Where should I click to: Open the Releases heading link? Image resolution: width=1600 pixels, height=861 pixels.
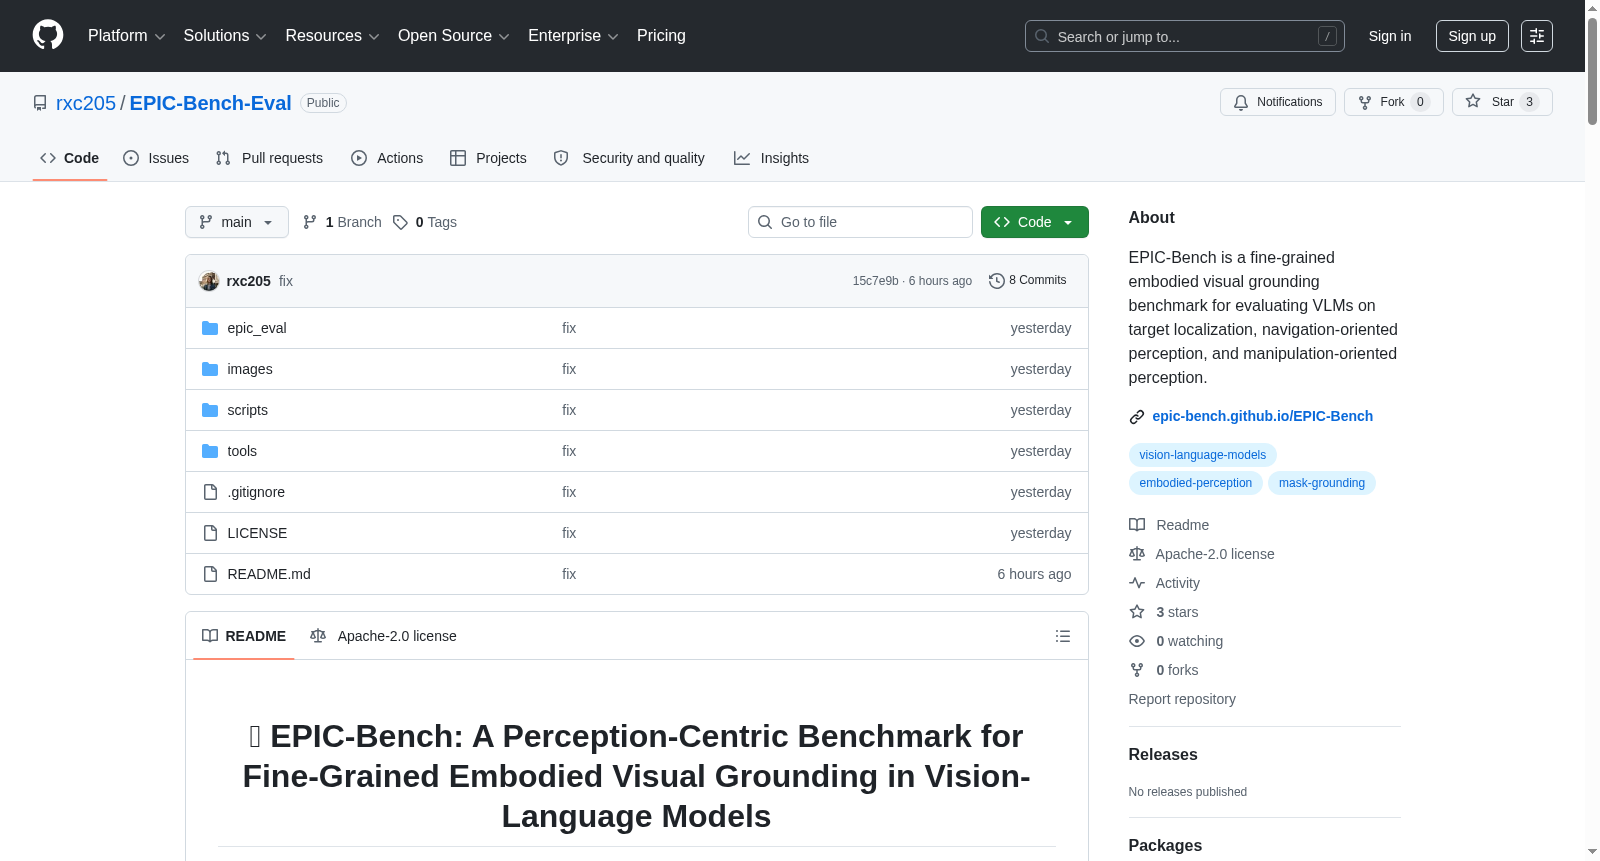coord(1163,755)
